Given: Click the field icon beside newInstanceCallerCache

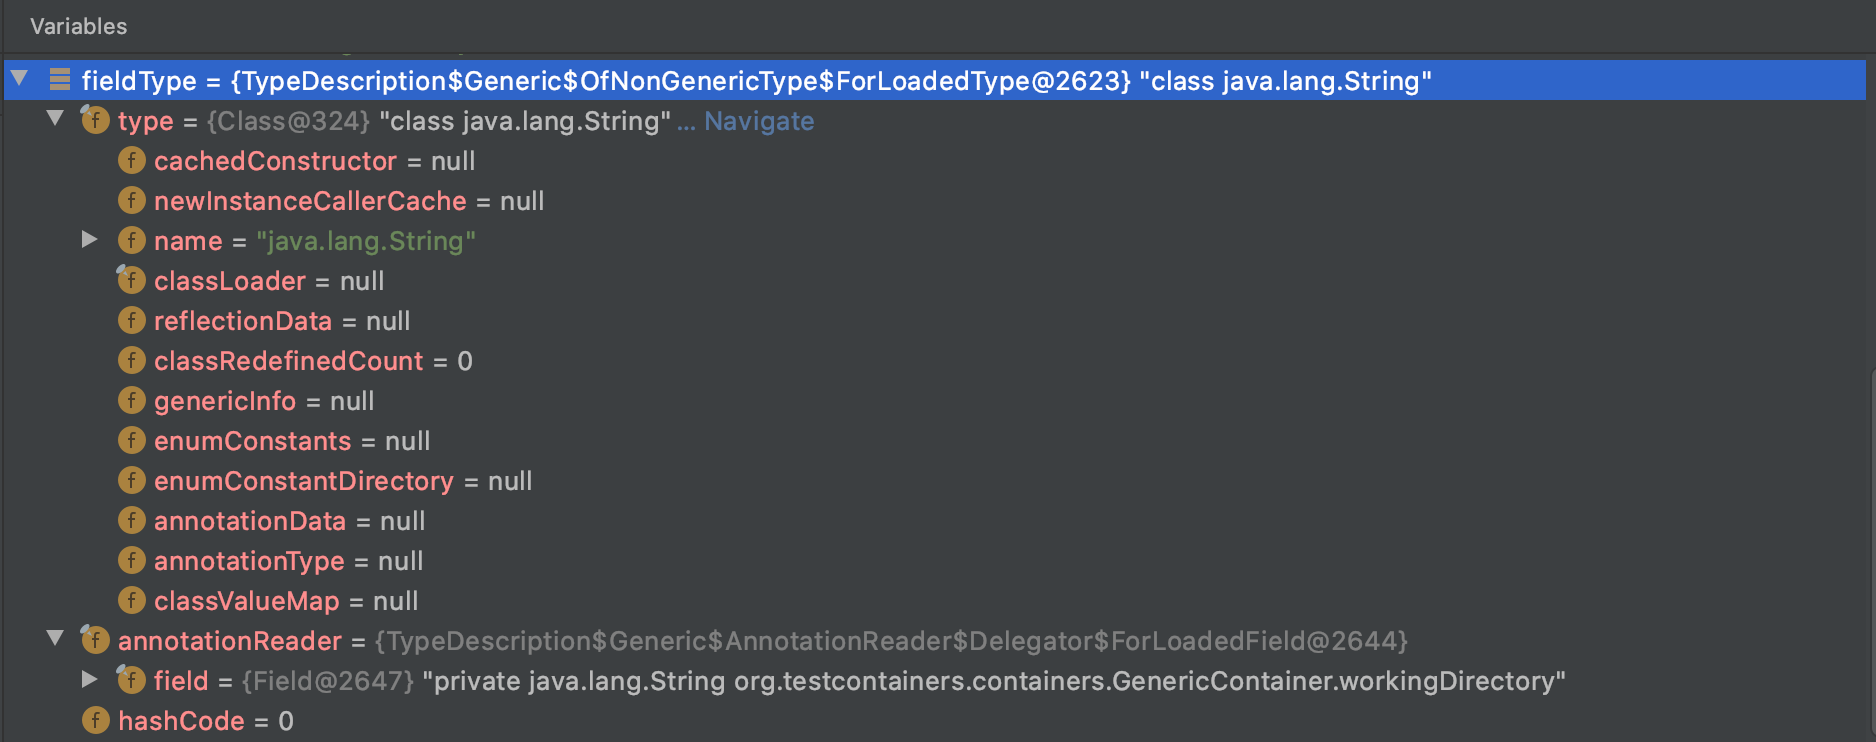Looking at the screenshot, I should pyautogui.click(x=131, y=200).
